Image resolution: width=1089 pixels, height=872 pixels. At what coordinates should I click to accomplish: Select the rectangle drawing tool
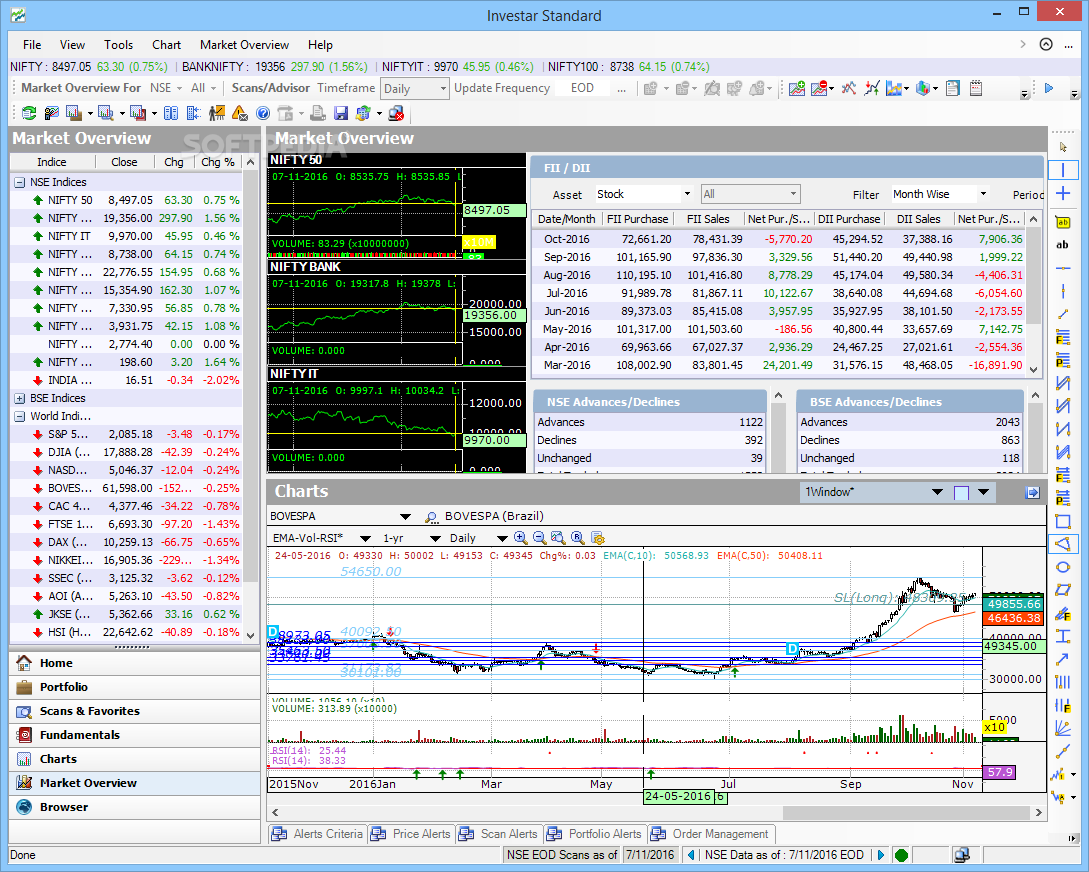[1063, 521]
